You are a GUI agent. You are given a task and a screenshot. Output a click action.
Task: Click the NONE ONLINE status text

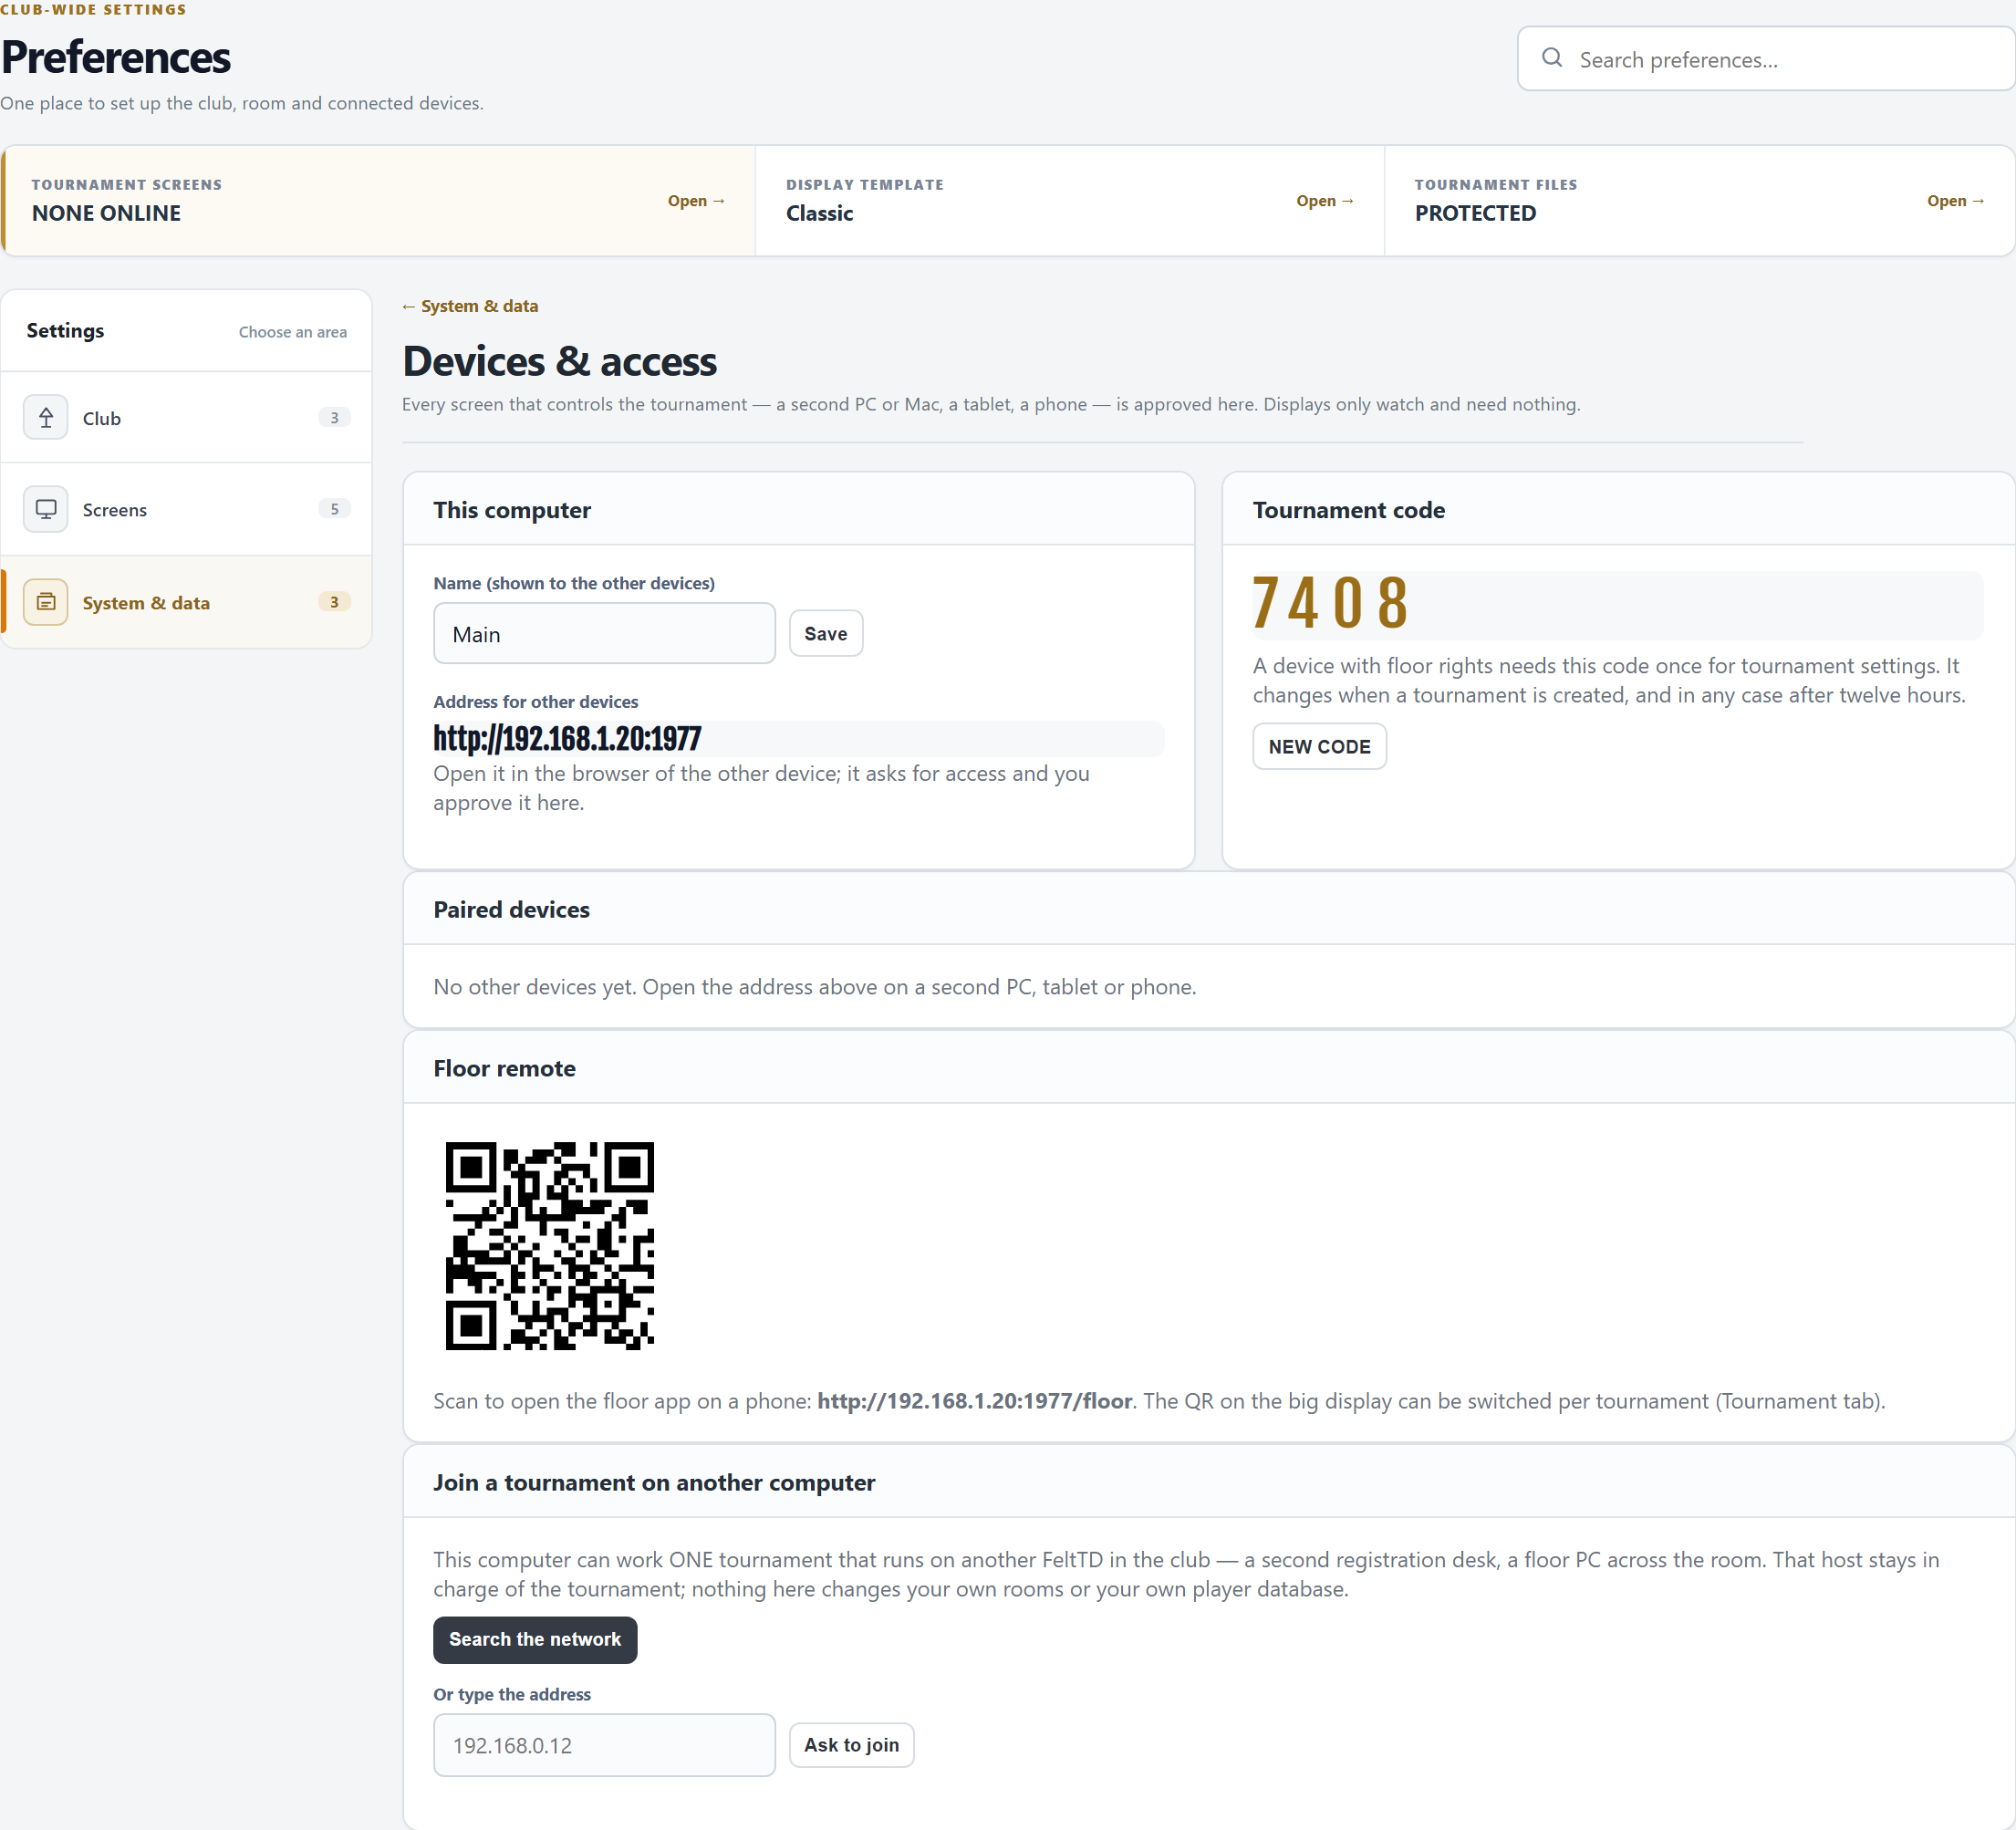coord(106,213)
